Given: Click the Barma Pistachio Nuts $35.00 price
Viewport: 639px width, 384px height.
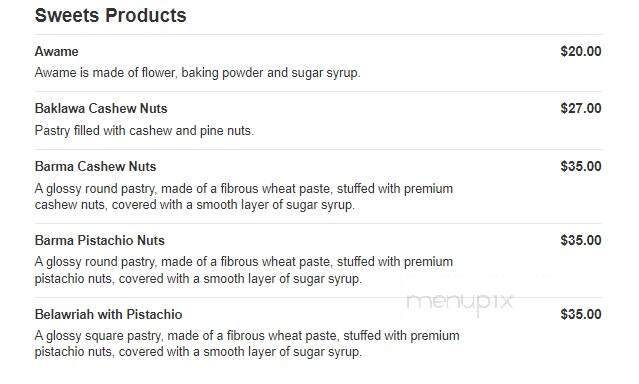Looking at the screenshot, I should click(x=581, y=240).
